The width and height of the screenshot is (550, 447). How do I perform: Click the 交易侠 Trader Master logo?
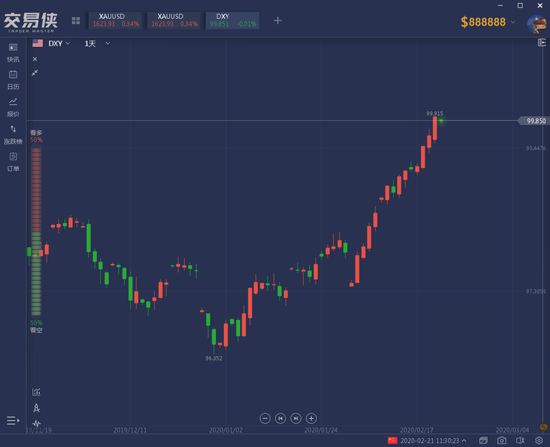coord(31,22)
